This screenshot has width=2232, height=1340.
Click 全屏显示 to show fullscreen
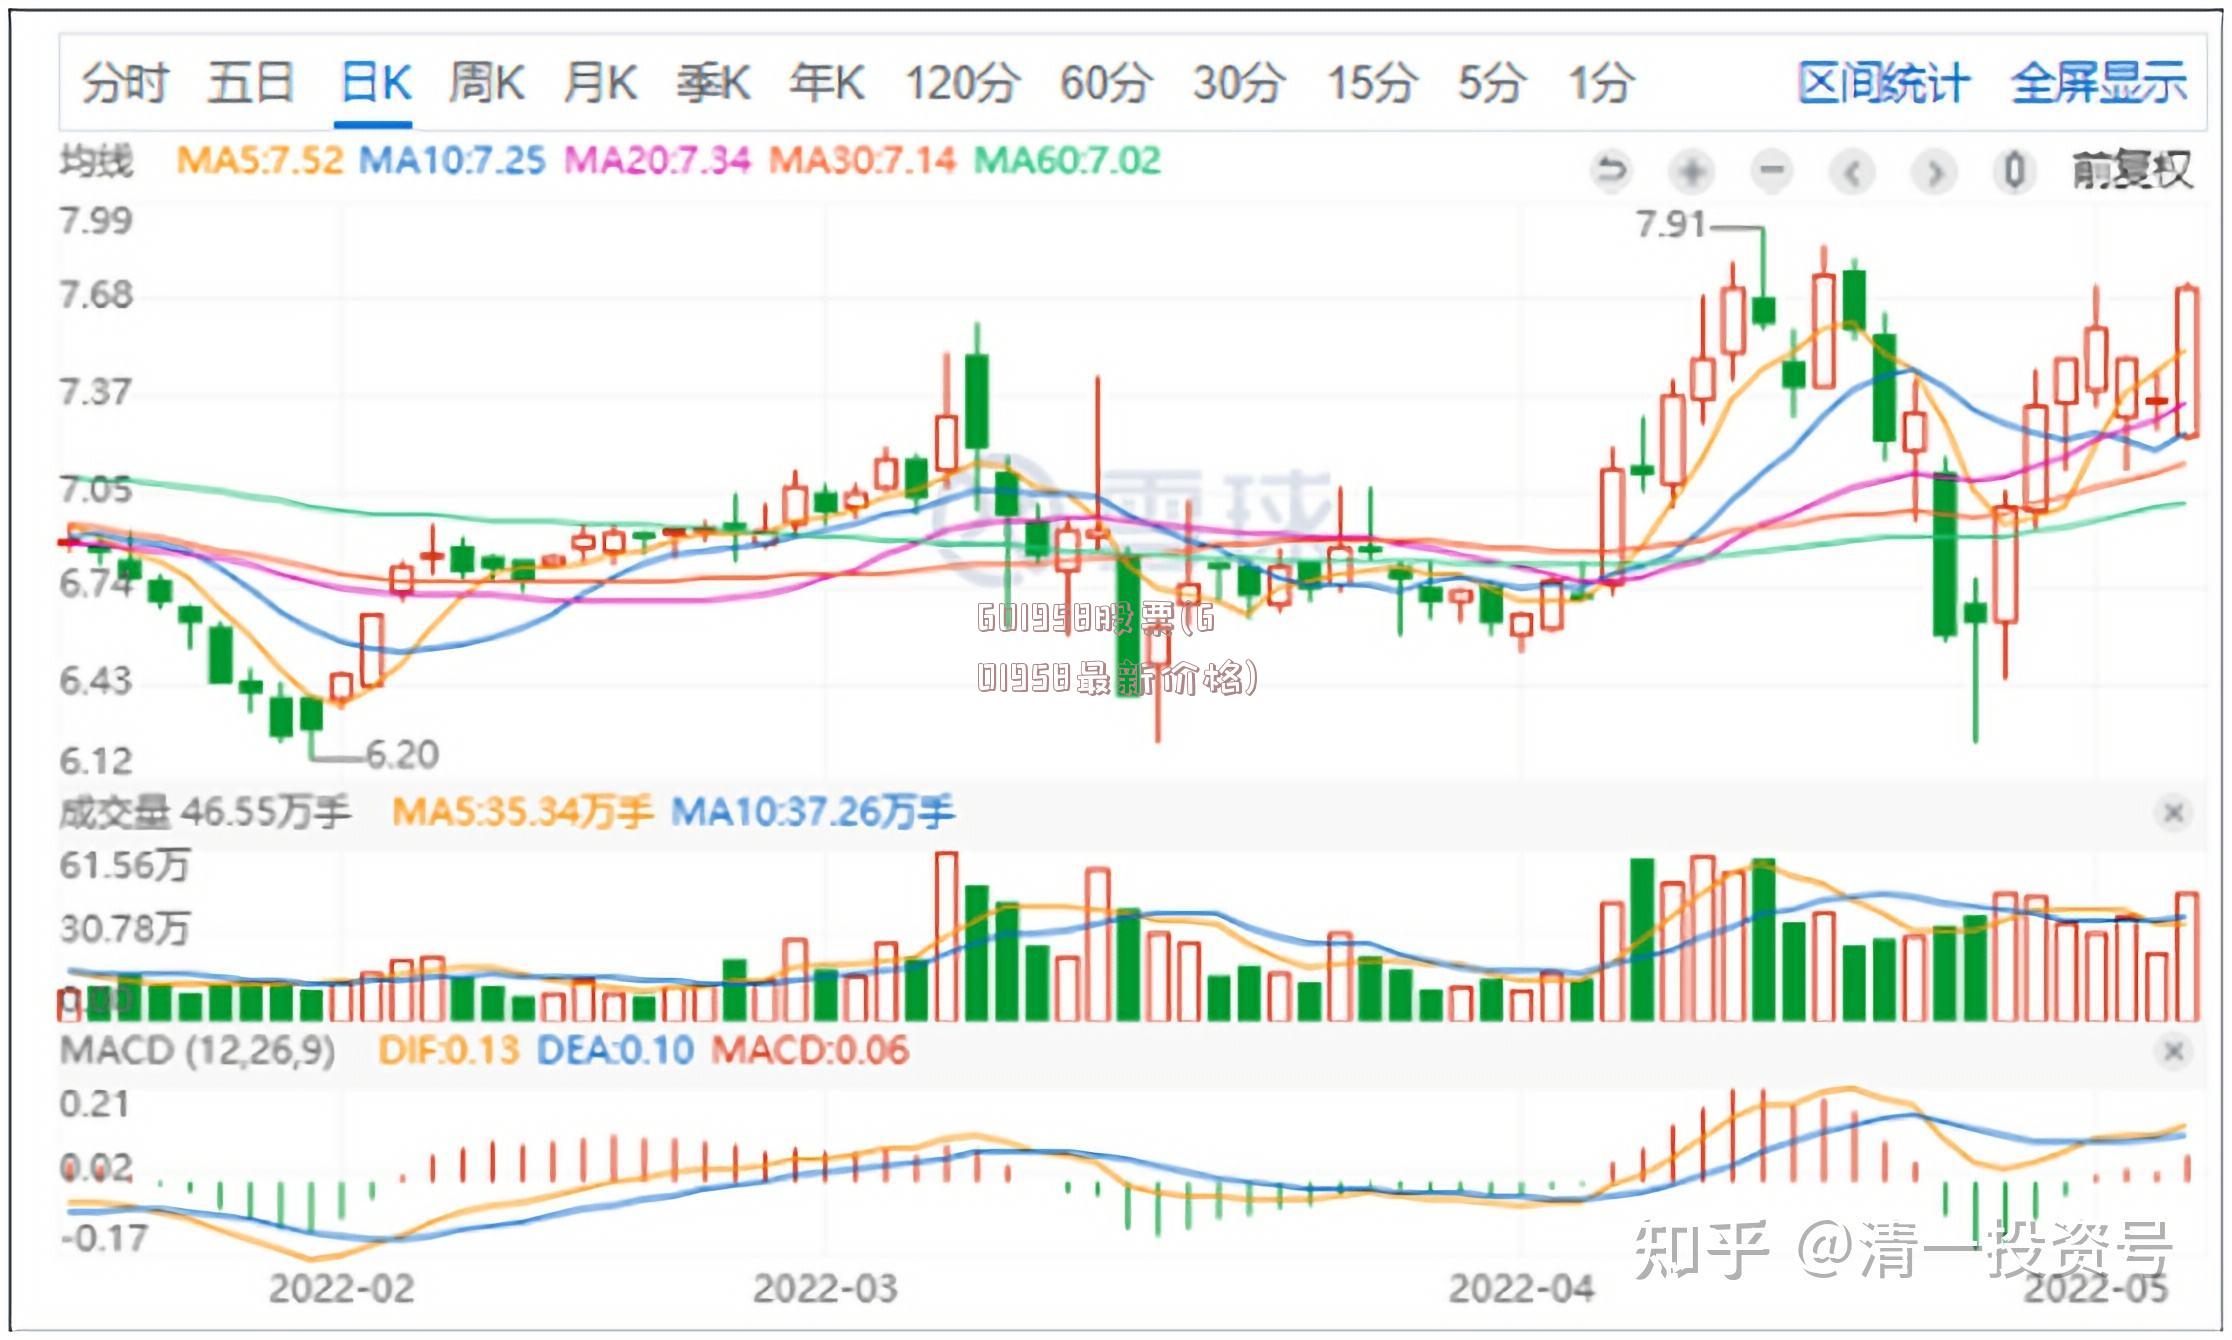coord(2099,82)
